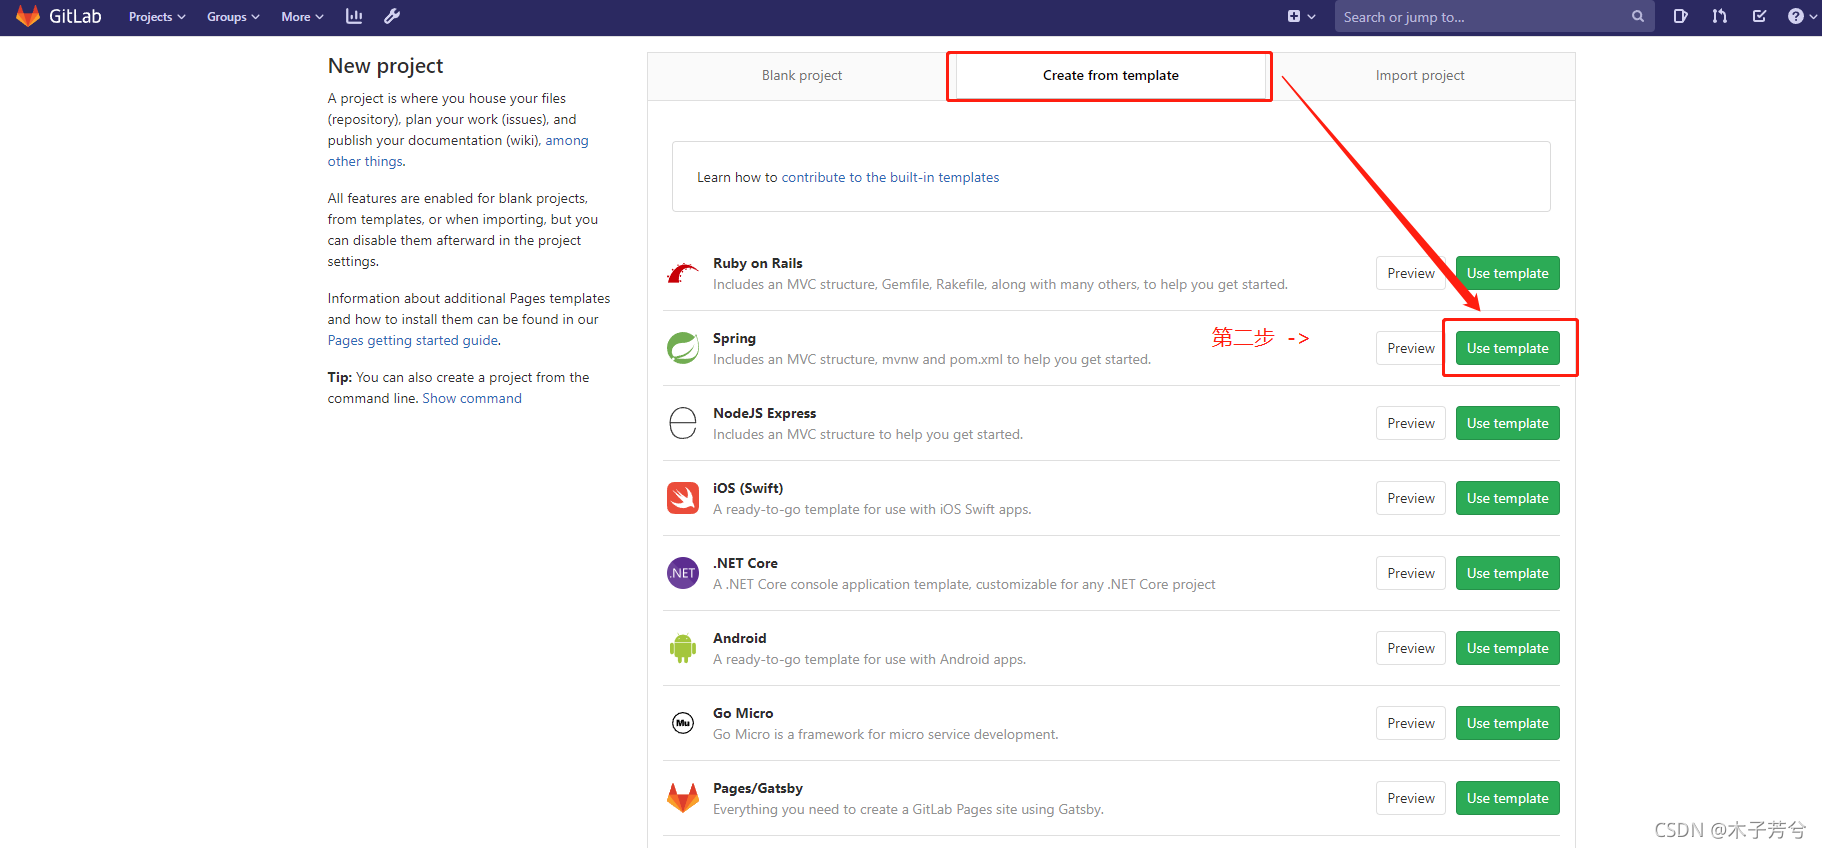Click the New project heading
The height and width of the screenshot is (848, 1822).
(x=385, y=66)
